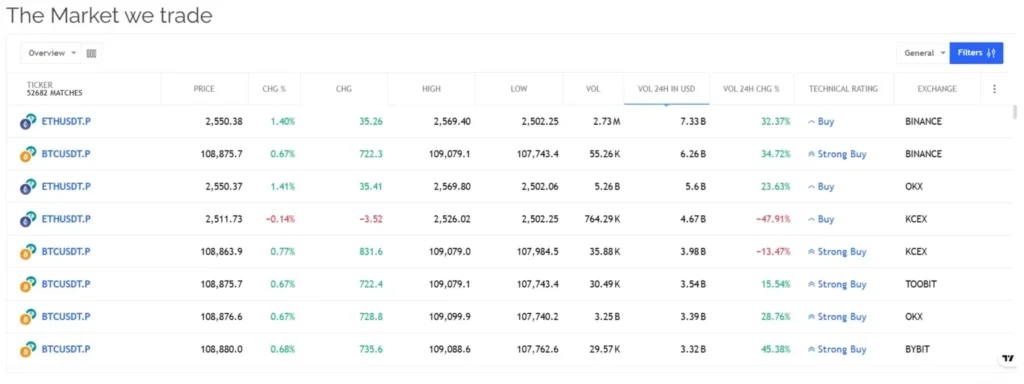Image resolution: width=1024 pixels, height=384 pixels.
Task: Sort by TECHNICAL RATING column header
Action: tap(843, 89)
